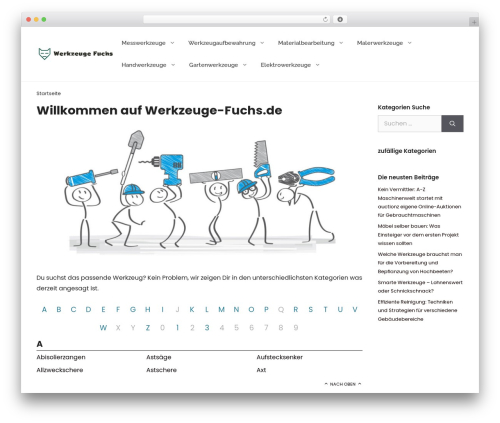Jump to letter D in alphabet index
Image resolution: width=500 pixels, height=423 pixels.
(x=88, y=310)
